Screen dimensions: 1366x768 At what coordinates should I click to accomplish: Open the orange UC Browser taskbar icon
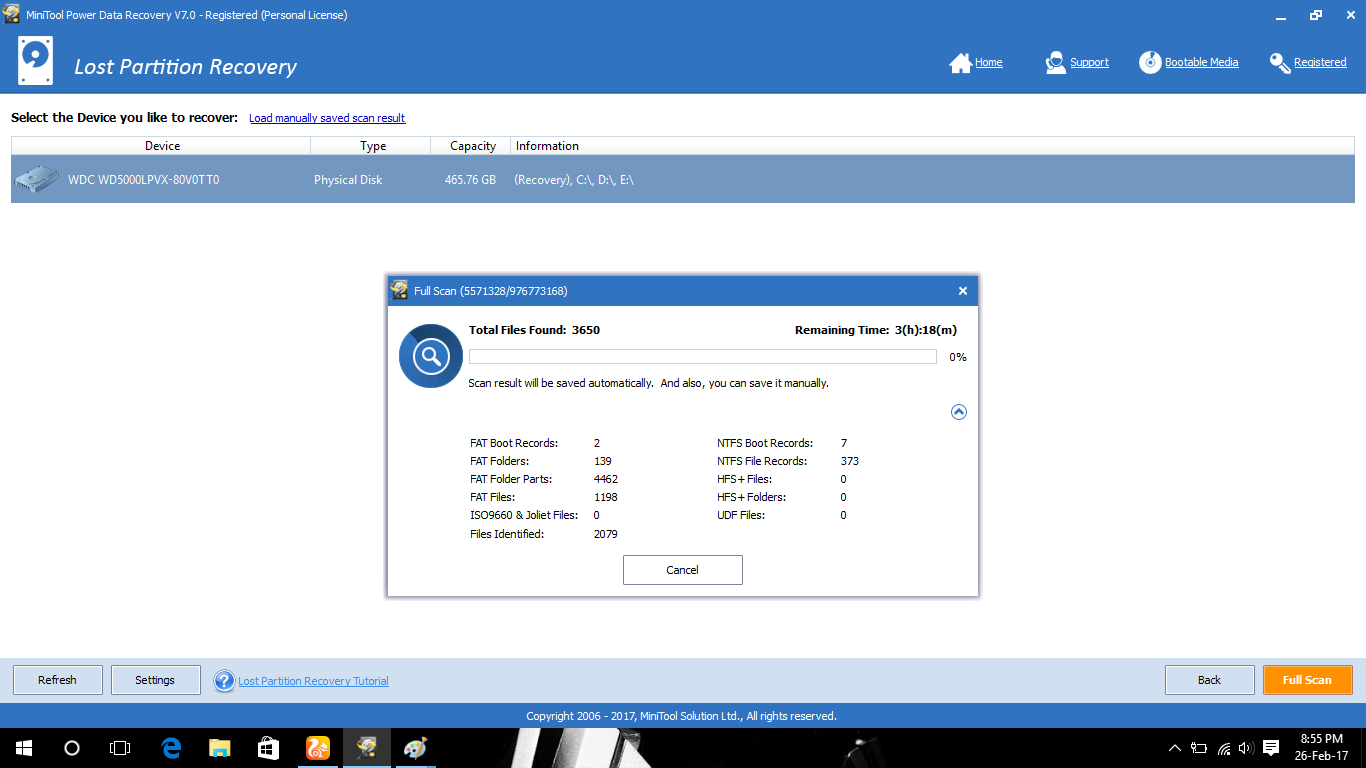coord(317,748)
